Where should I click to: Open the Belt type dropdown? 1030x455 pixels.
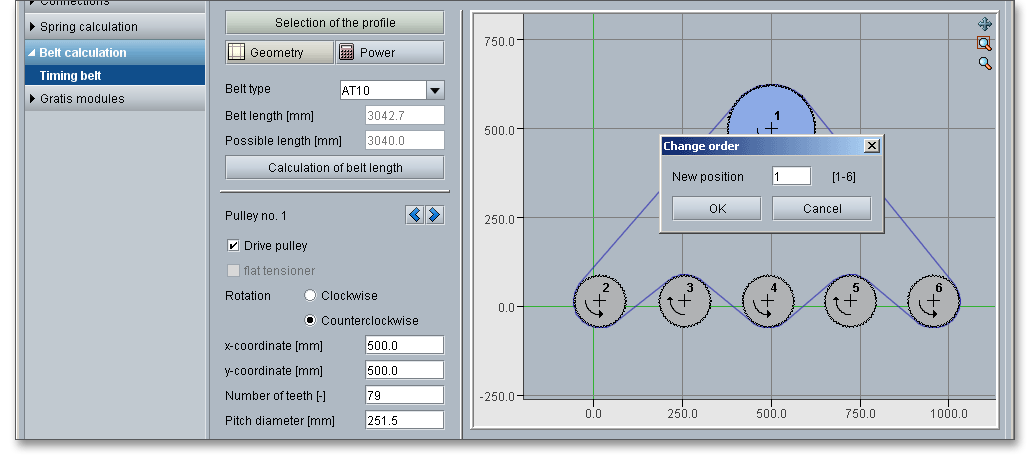(435, 91)
